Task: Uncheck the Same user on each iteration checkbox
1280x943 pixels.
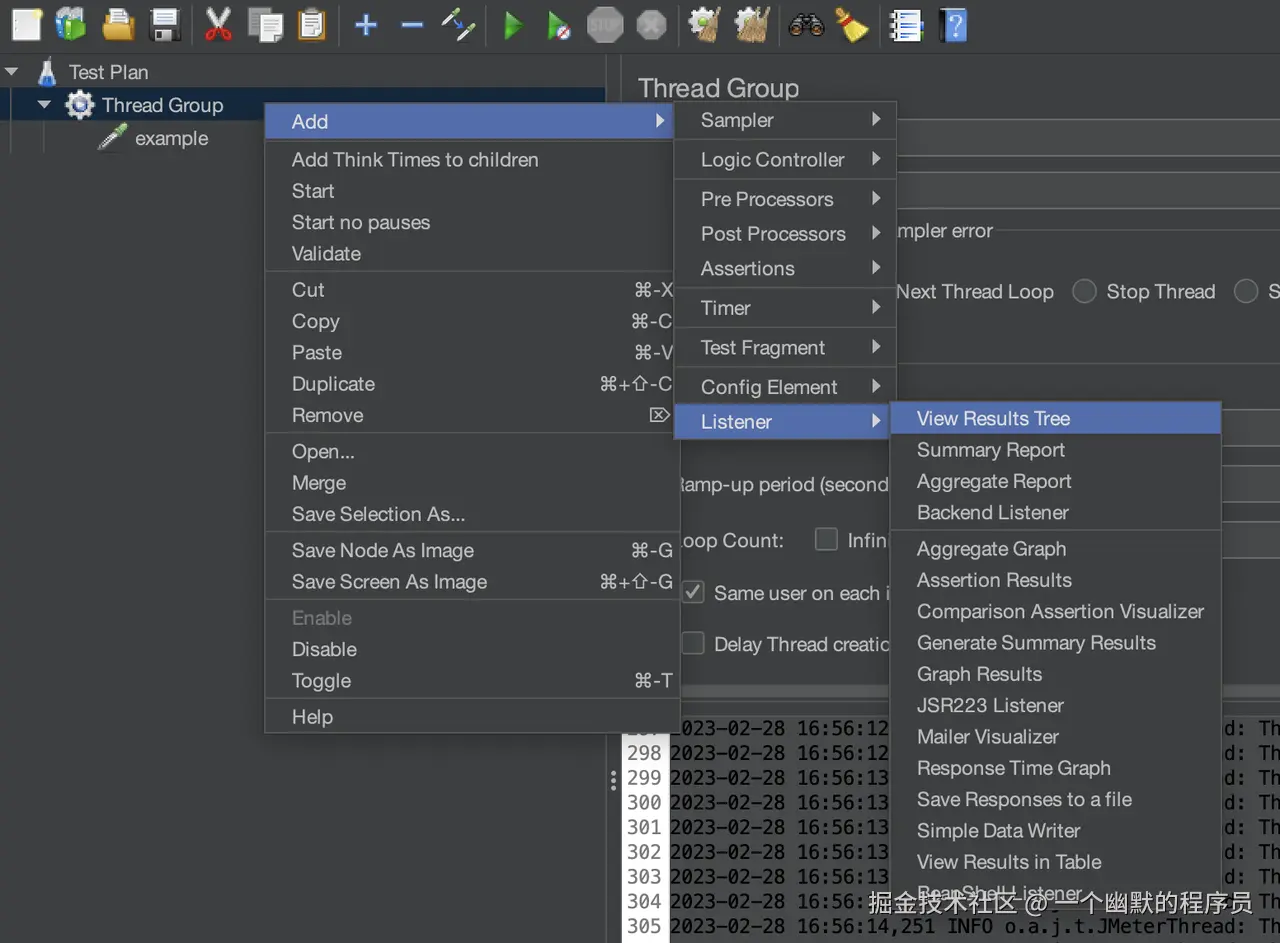Action: point(693,592)
